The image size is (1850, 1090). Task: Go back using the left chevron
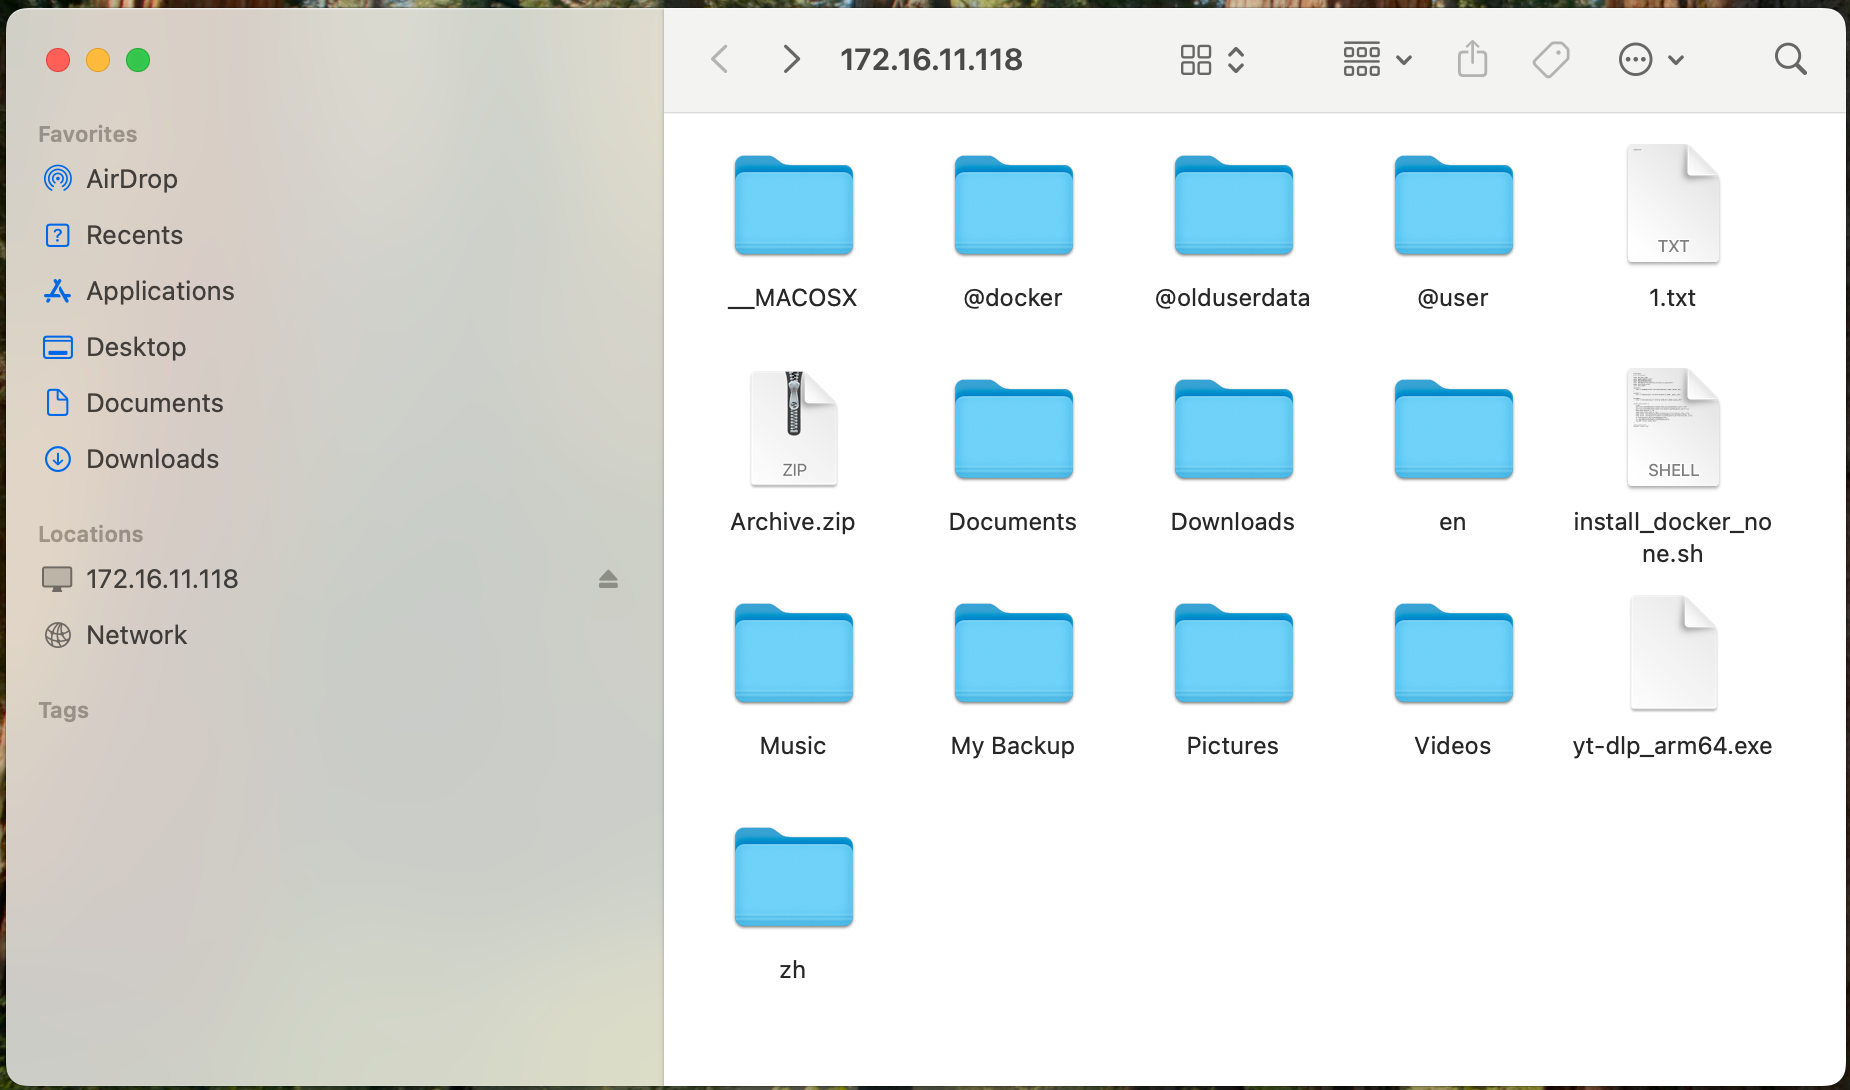point(720,60)
